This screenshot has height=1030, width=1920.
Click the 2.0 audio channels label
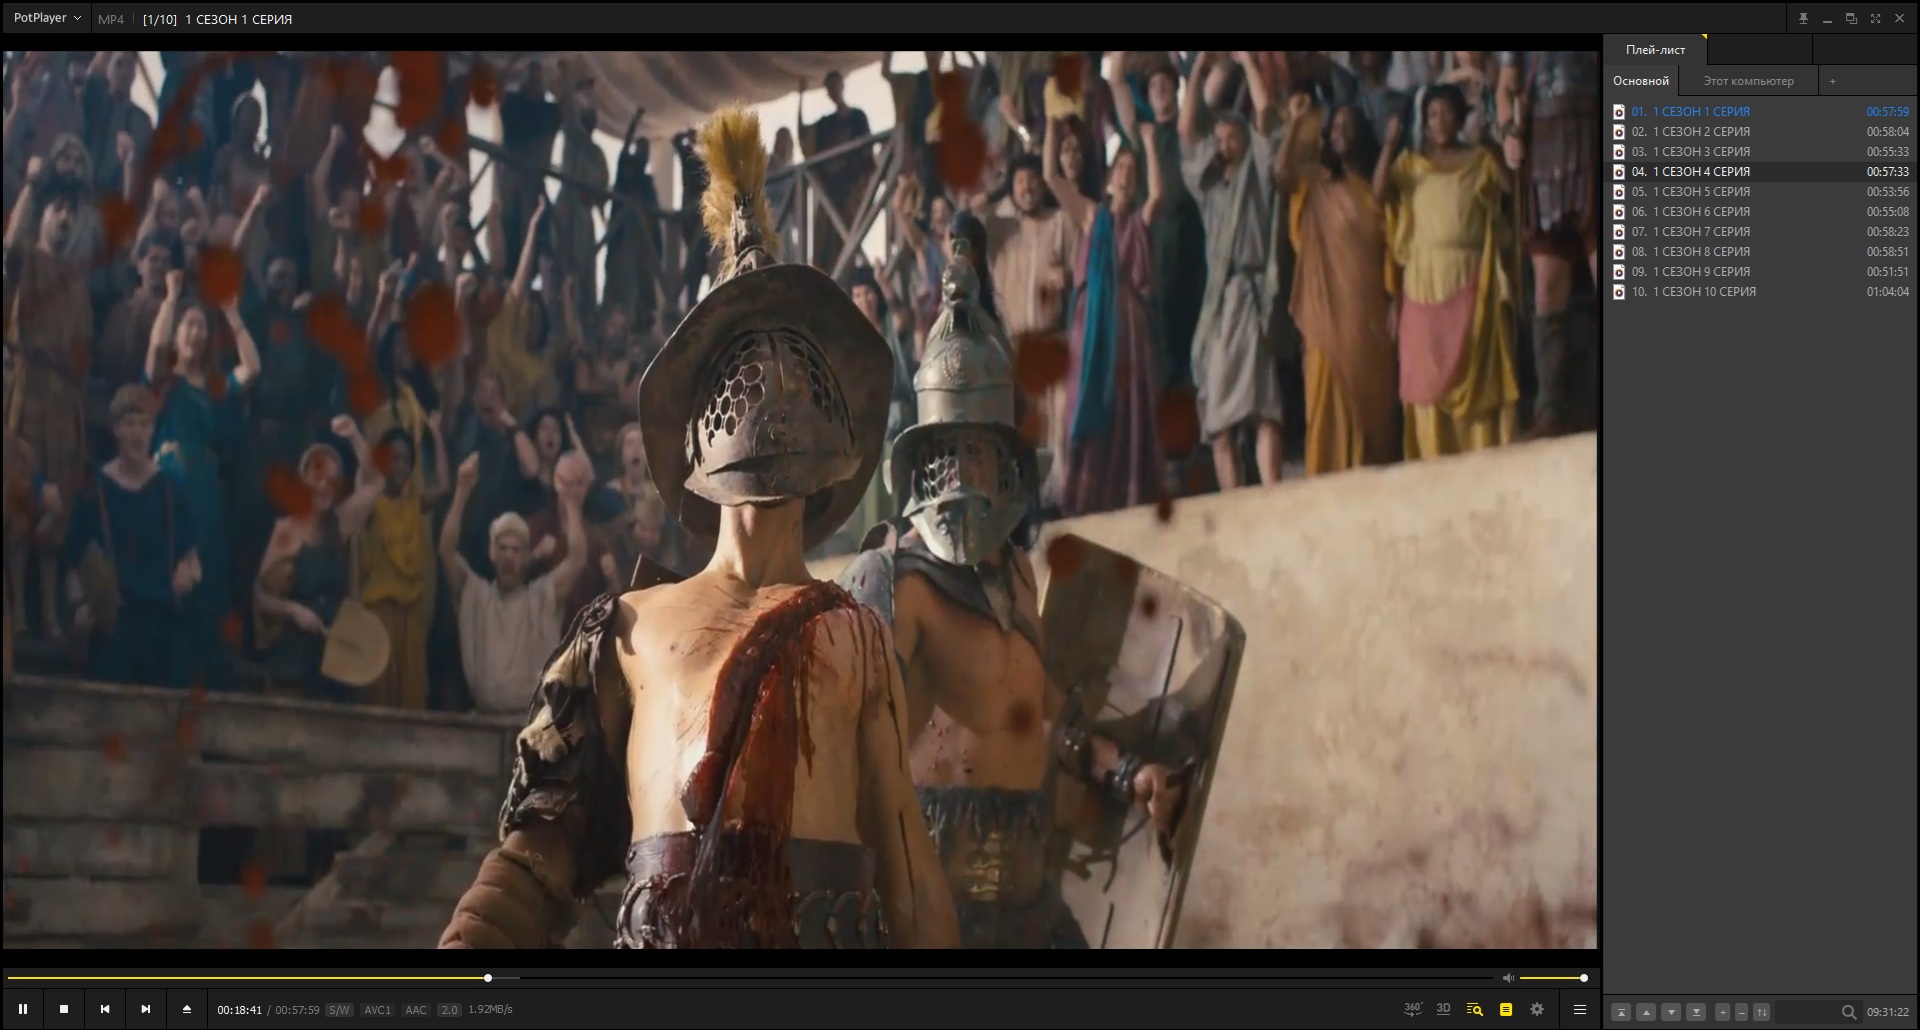[449, 1010]
